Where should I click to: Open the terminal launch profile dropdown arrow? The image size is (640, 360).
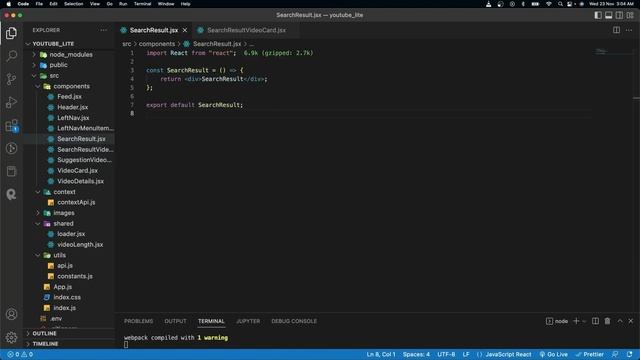(584, 321)
